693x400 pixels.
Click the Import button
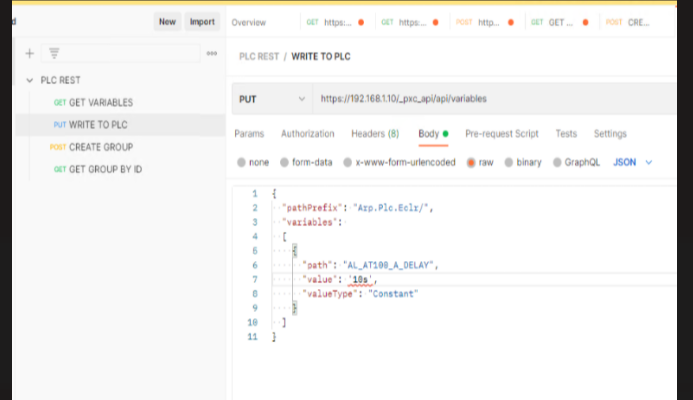tap(202, 22)
